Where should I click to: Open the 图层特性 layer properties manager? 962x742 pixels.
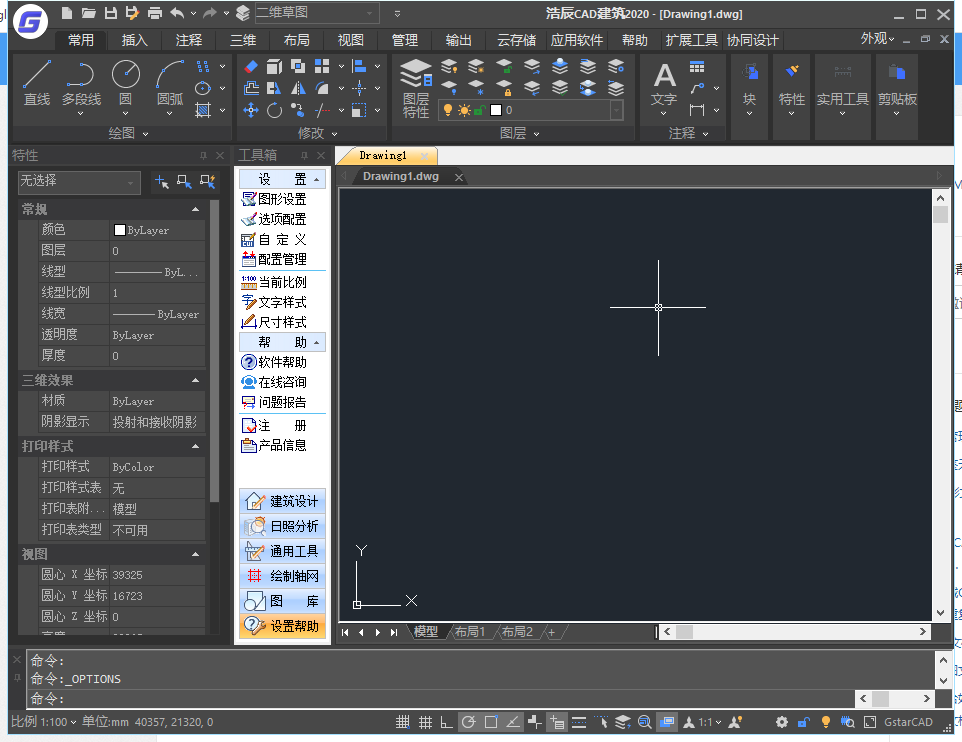(416, 86)
